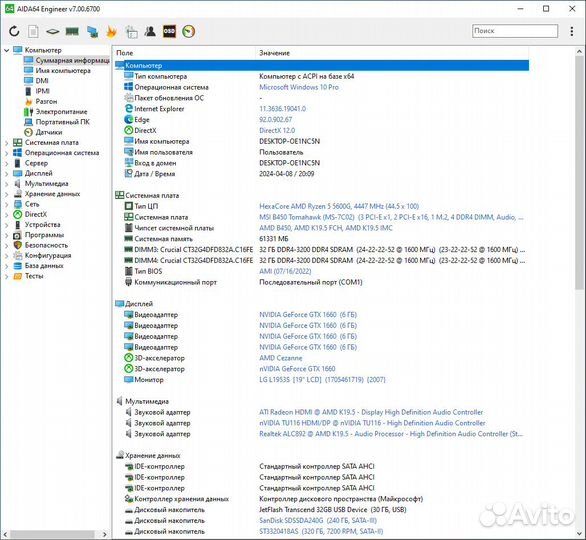Click the vertical scrollbar down arrow

pos(579,533)
